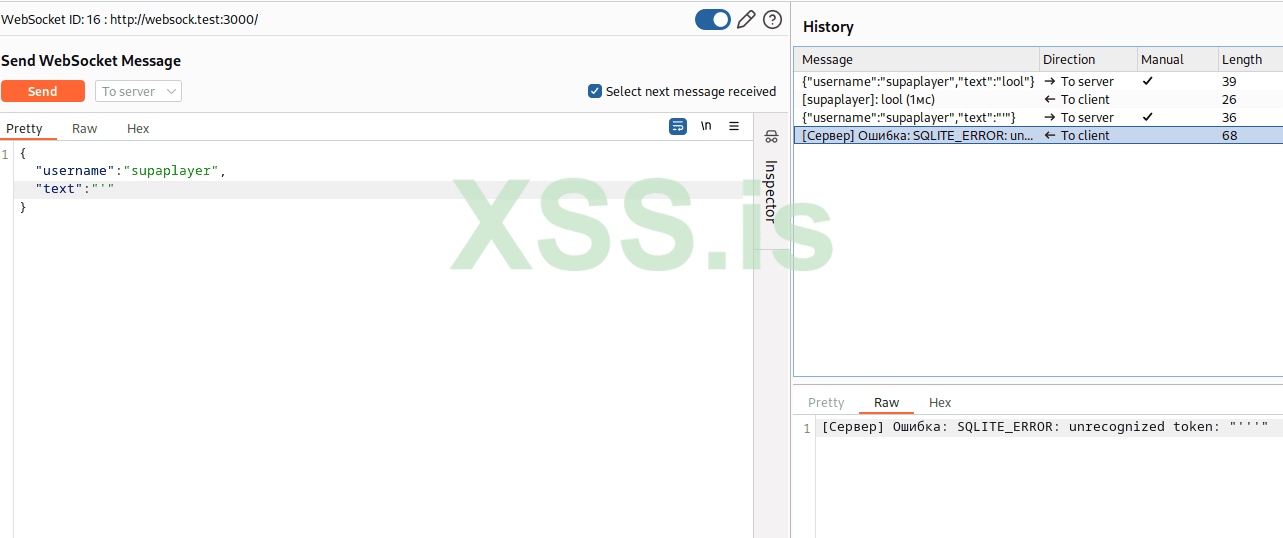Switch to the Pretty tab in message editor
The image size is (1283, 538).
(x=25, y=128)
